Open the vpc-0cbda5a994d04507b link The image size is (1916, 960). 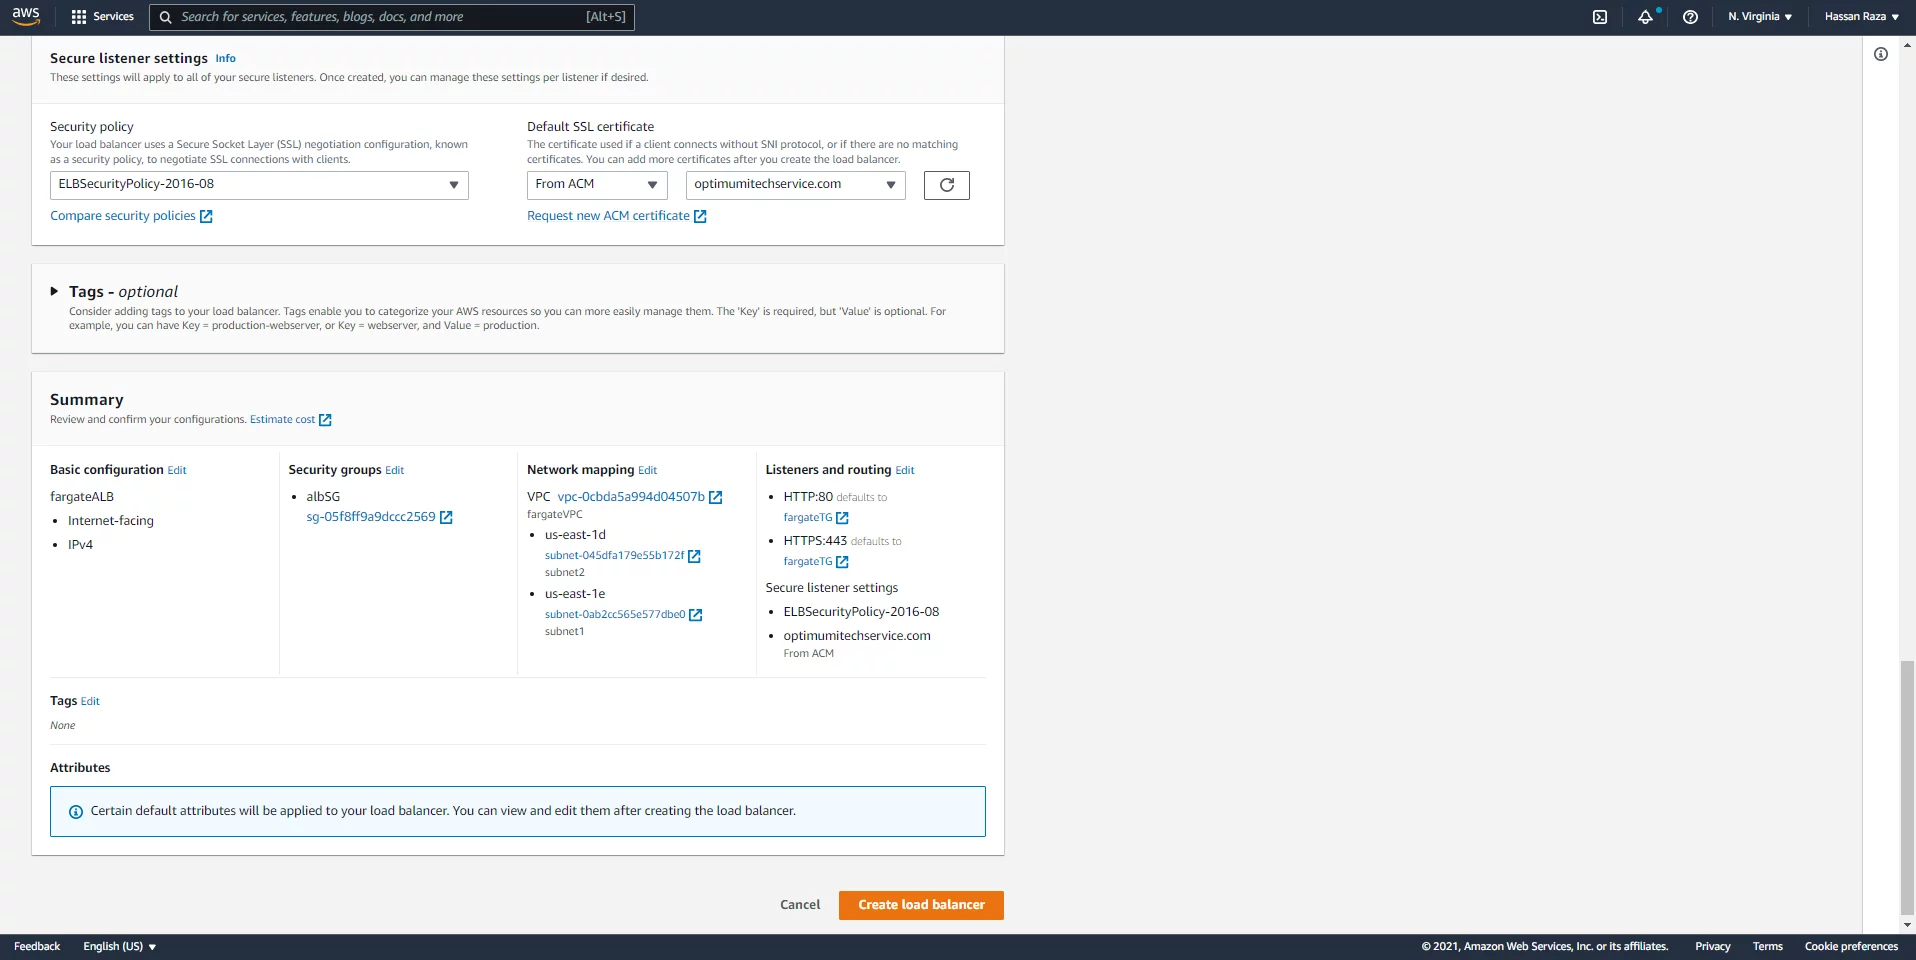coord(631,497)
